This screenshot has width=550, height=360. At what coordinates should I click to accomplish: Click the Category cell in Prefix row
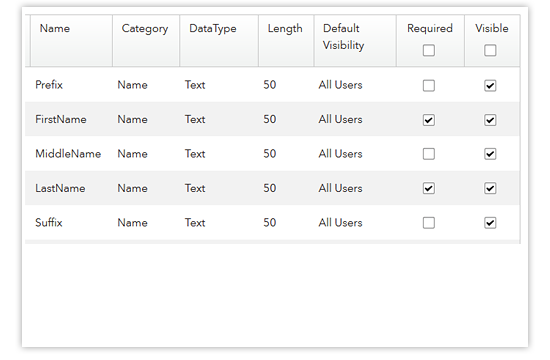coord(132,85)
